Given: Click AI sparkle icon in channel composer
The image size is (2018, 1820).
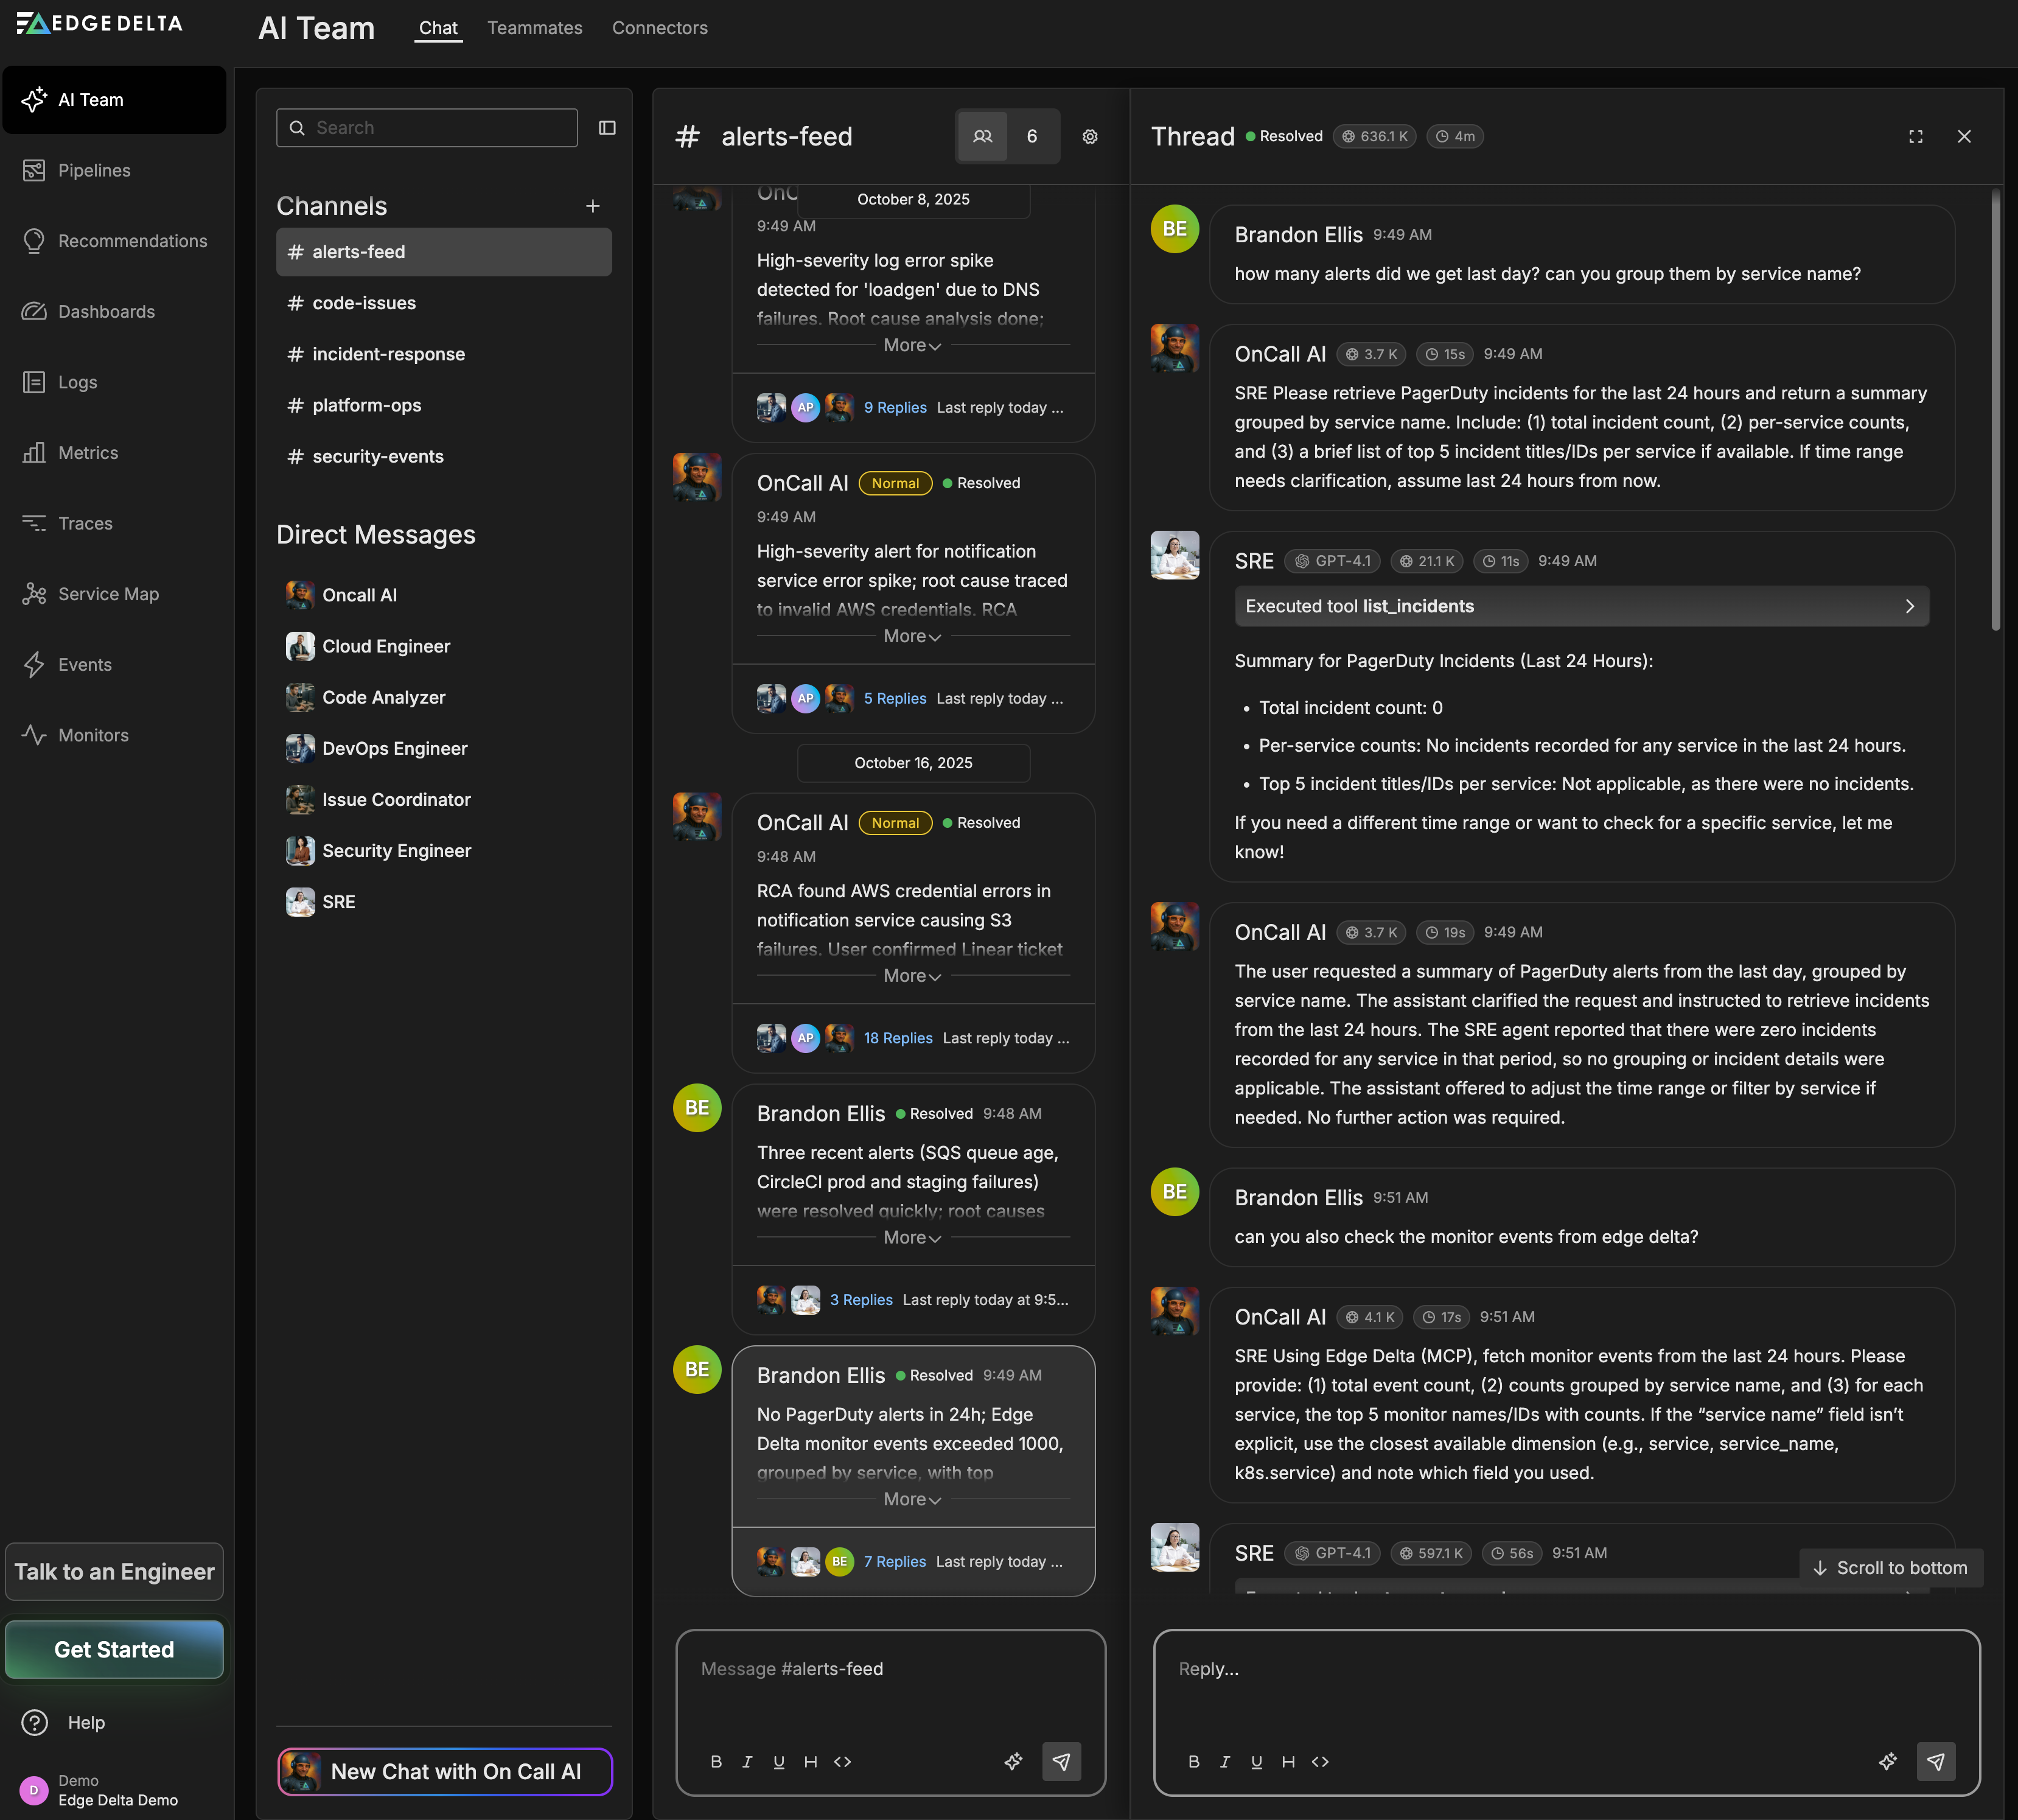Looking at the screenshot, I should point(1013,1761).
